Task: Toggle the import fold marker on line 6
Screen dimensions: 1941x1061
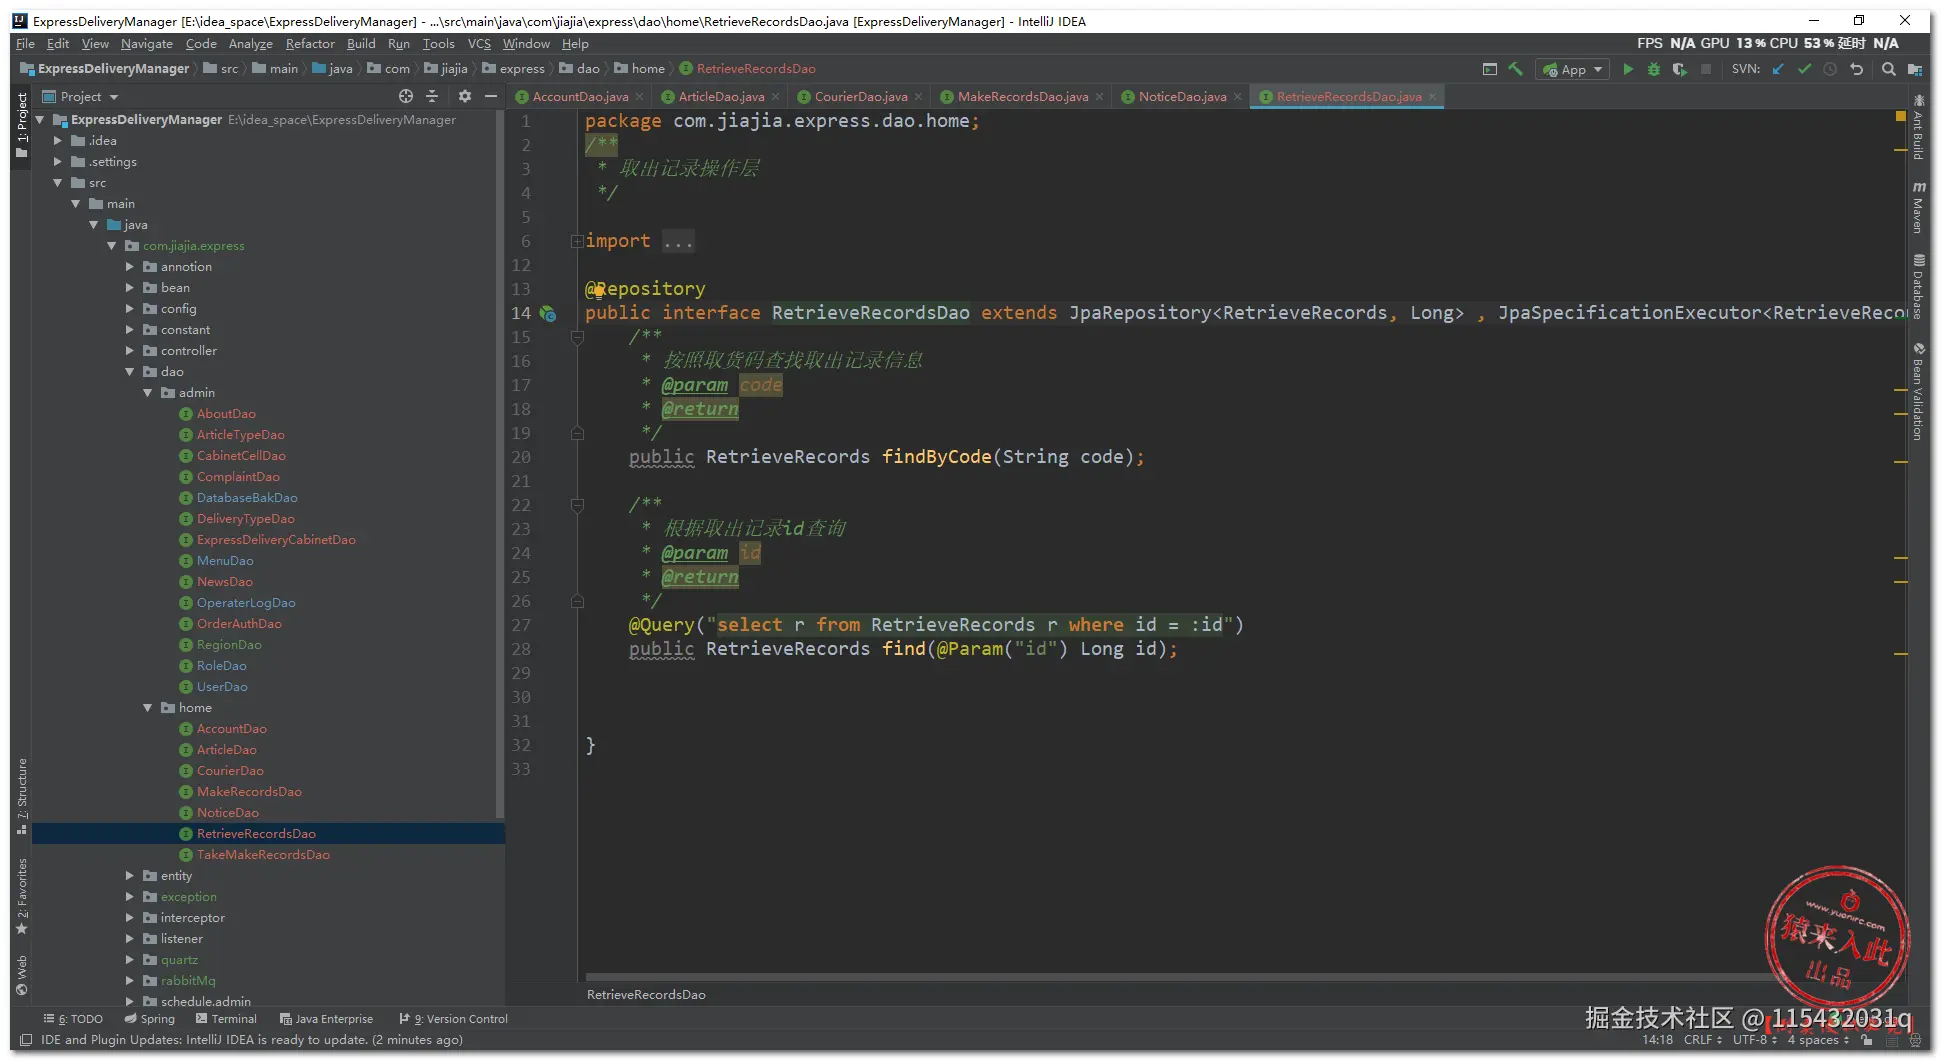Action: tap(577, 241)
